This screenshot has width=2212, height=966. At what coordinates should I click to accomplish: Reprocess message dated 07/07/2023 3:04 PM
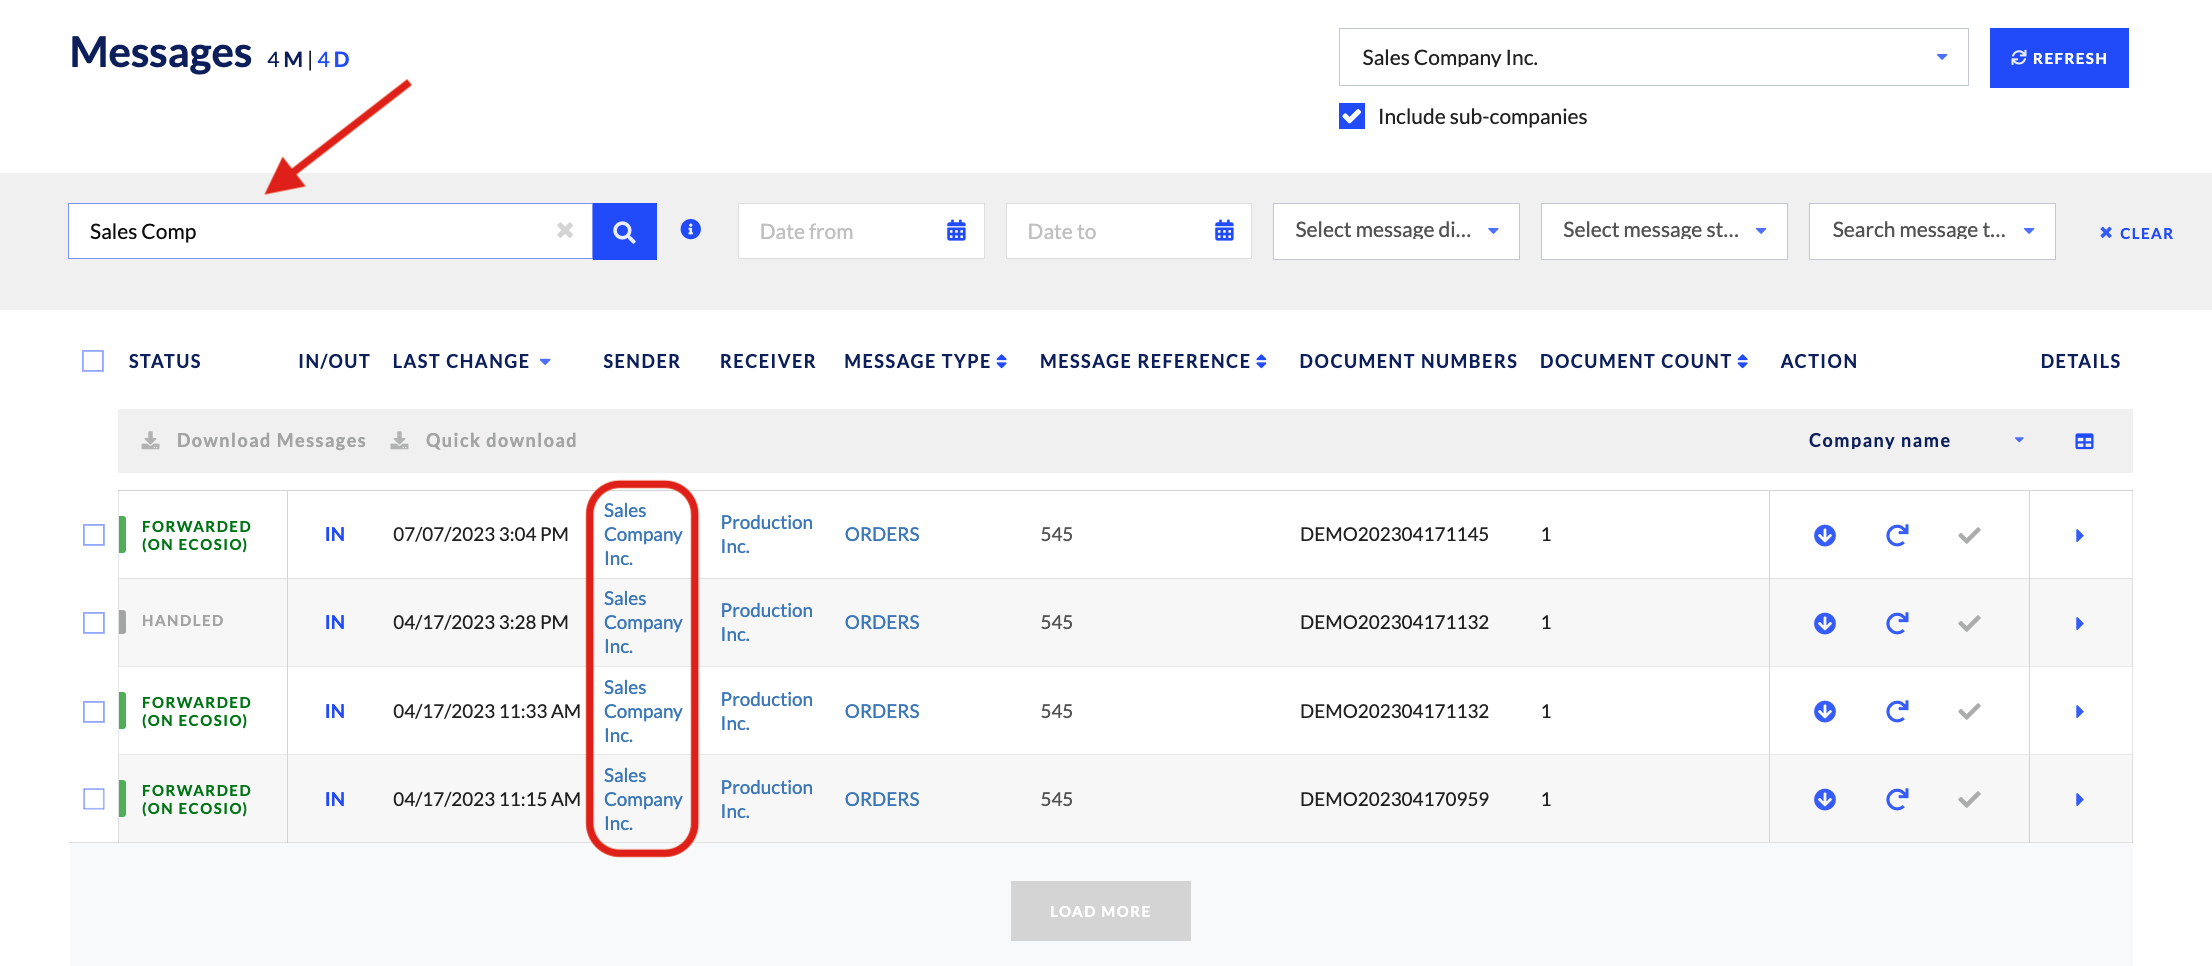pos(1897,535)
